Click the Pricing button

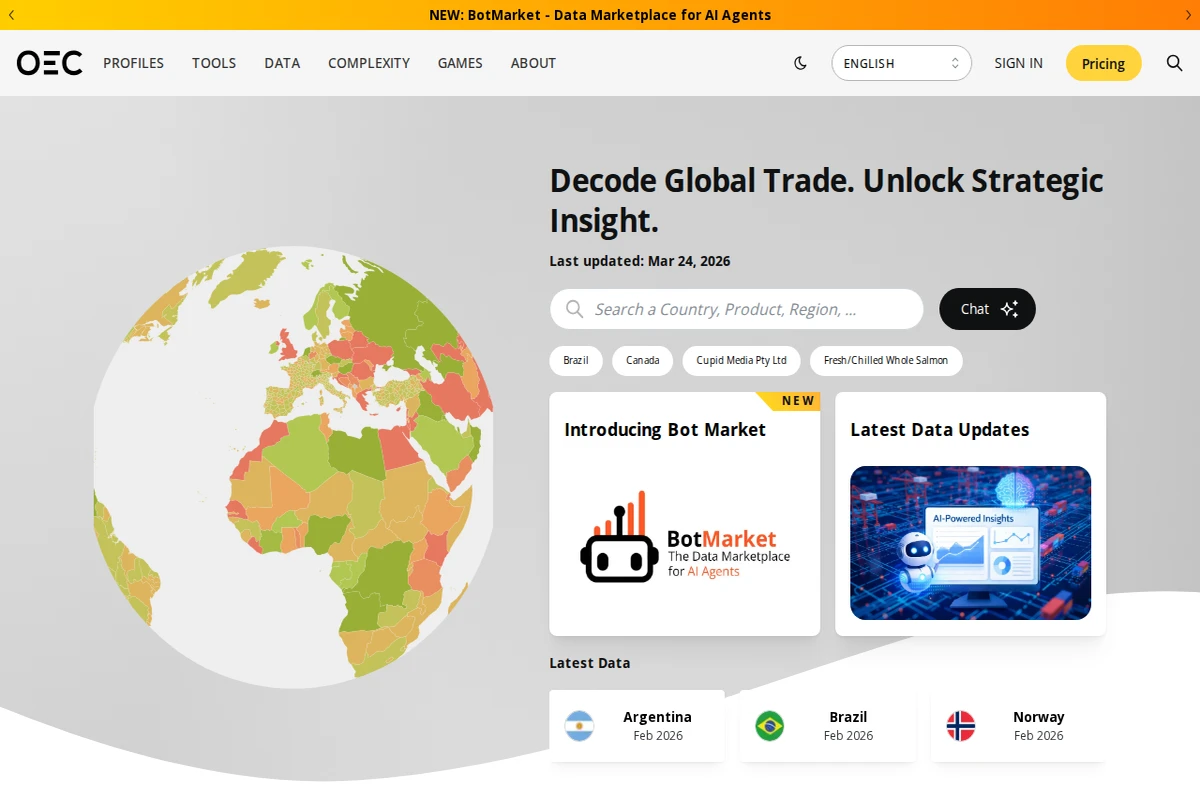[x=1103, y=63]
